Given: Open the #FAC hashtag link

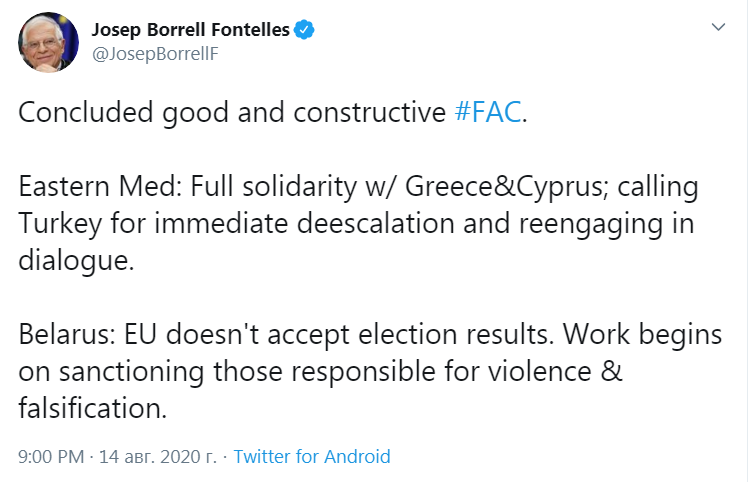Looking at the screenshot, I should tap(487, 112).
